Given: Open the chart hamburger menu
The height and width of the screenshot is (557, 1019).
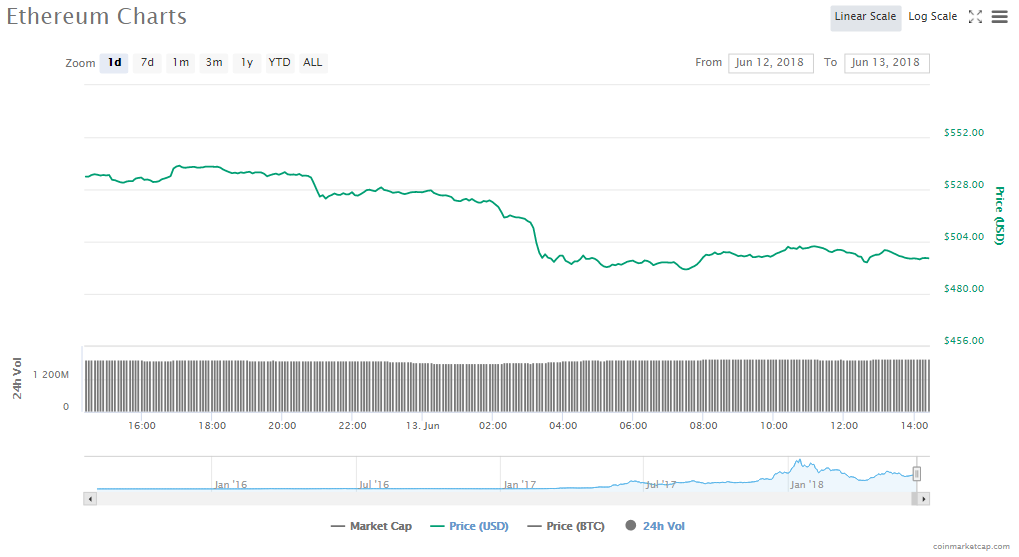Looking at the screenshot, I should click(x=999, y=17).
